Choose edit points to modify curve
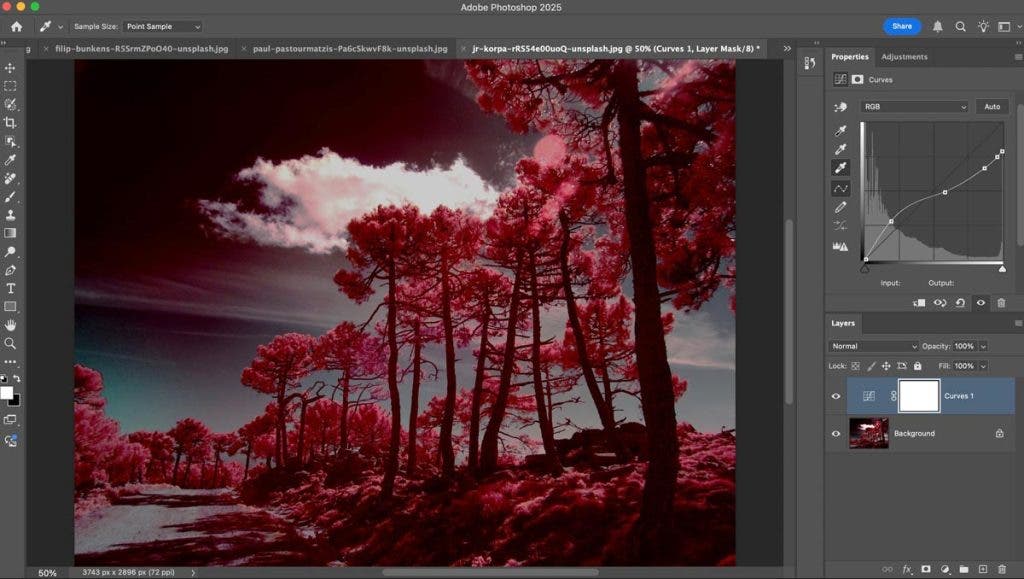Screen dimensions: 1024x579 (x=840, y=189)
